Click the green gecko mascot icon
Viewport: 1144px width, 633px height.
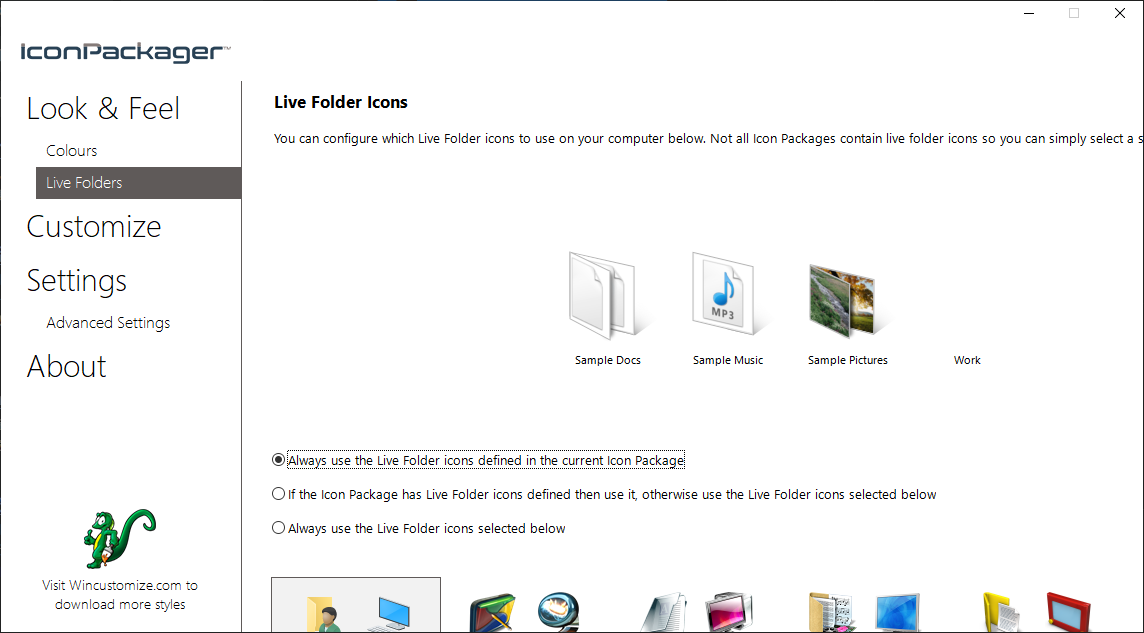click(x=119, y=538)
